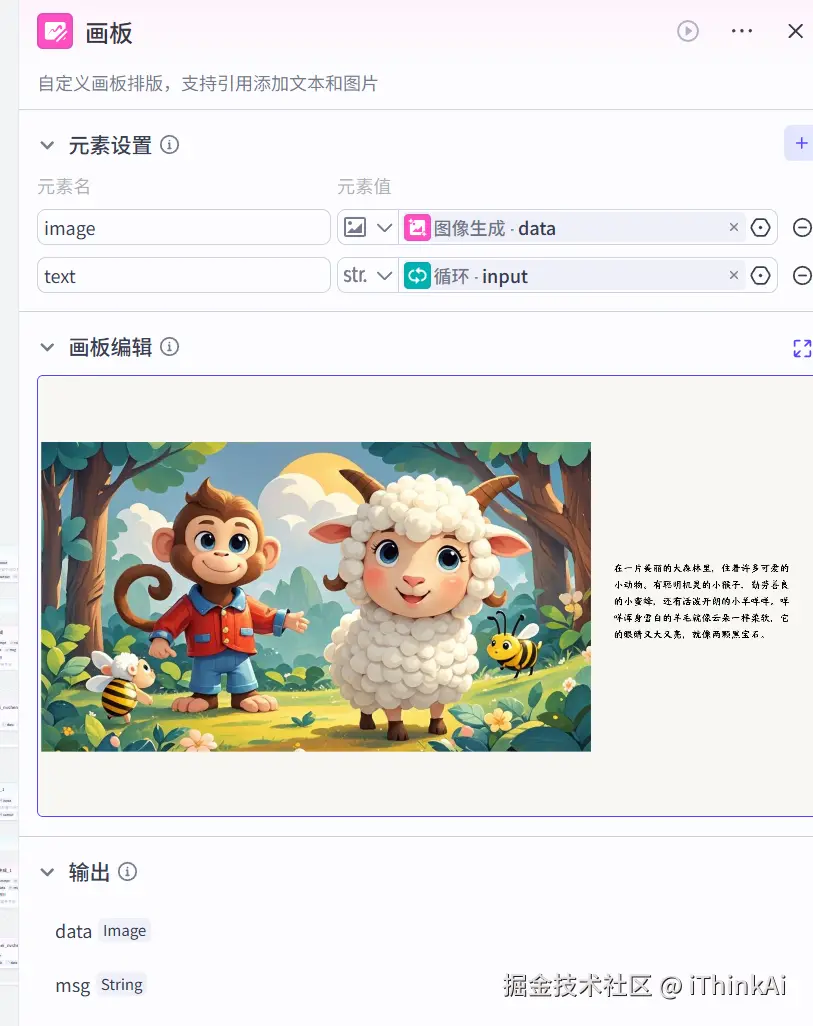Click the data Image output tag
Screen dimensions: 813x1026
click(x=124, y=930)
